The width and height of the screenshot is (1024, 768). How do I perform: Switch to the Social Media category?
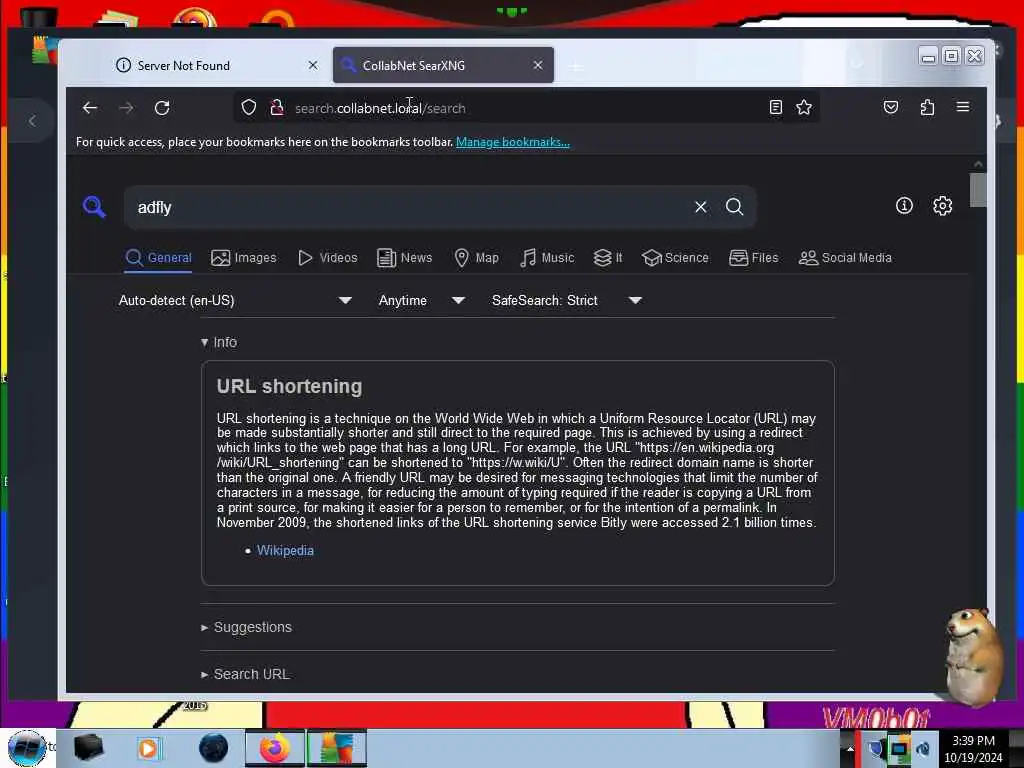coord(845,258)
